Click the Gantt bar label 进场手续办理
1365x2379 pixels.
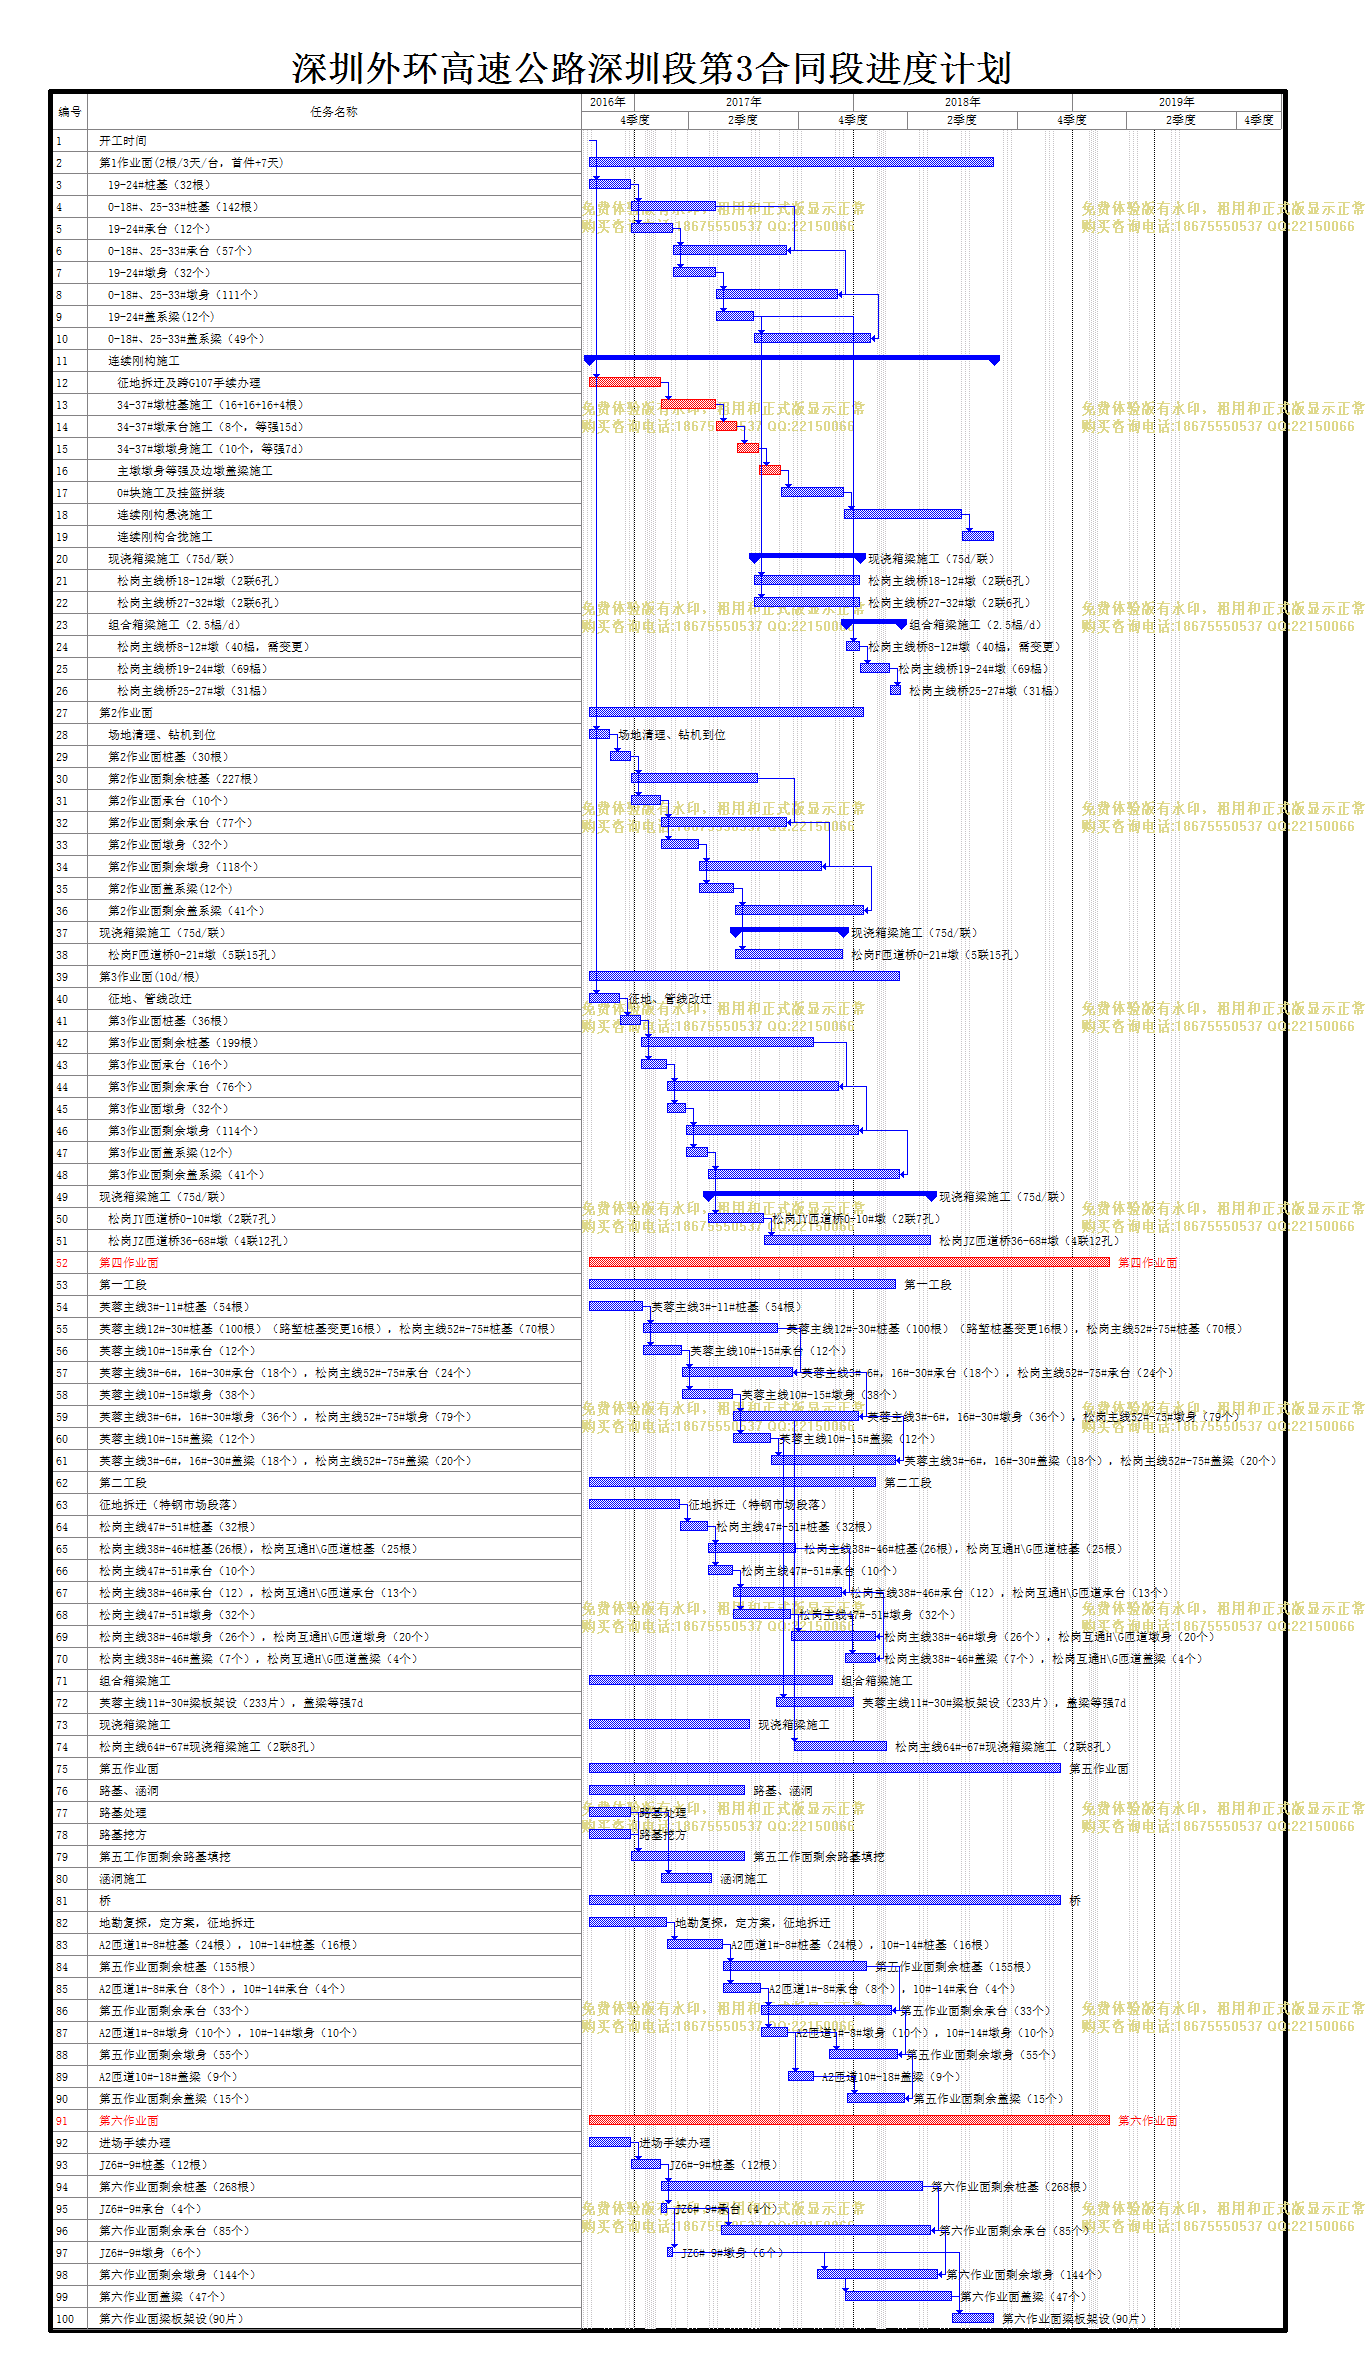click(675, 2143)
